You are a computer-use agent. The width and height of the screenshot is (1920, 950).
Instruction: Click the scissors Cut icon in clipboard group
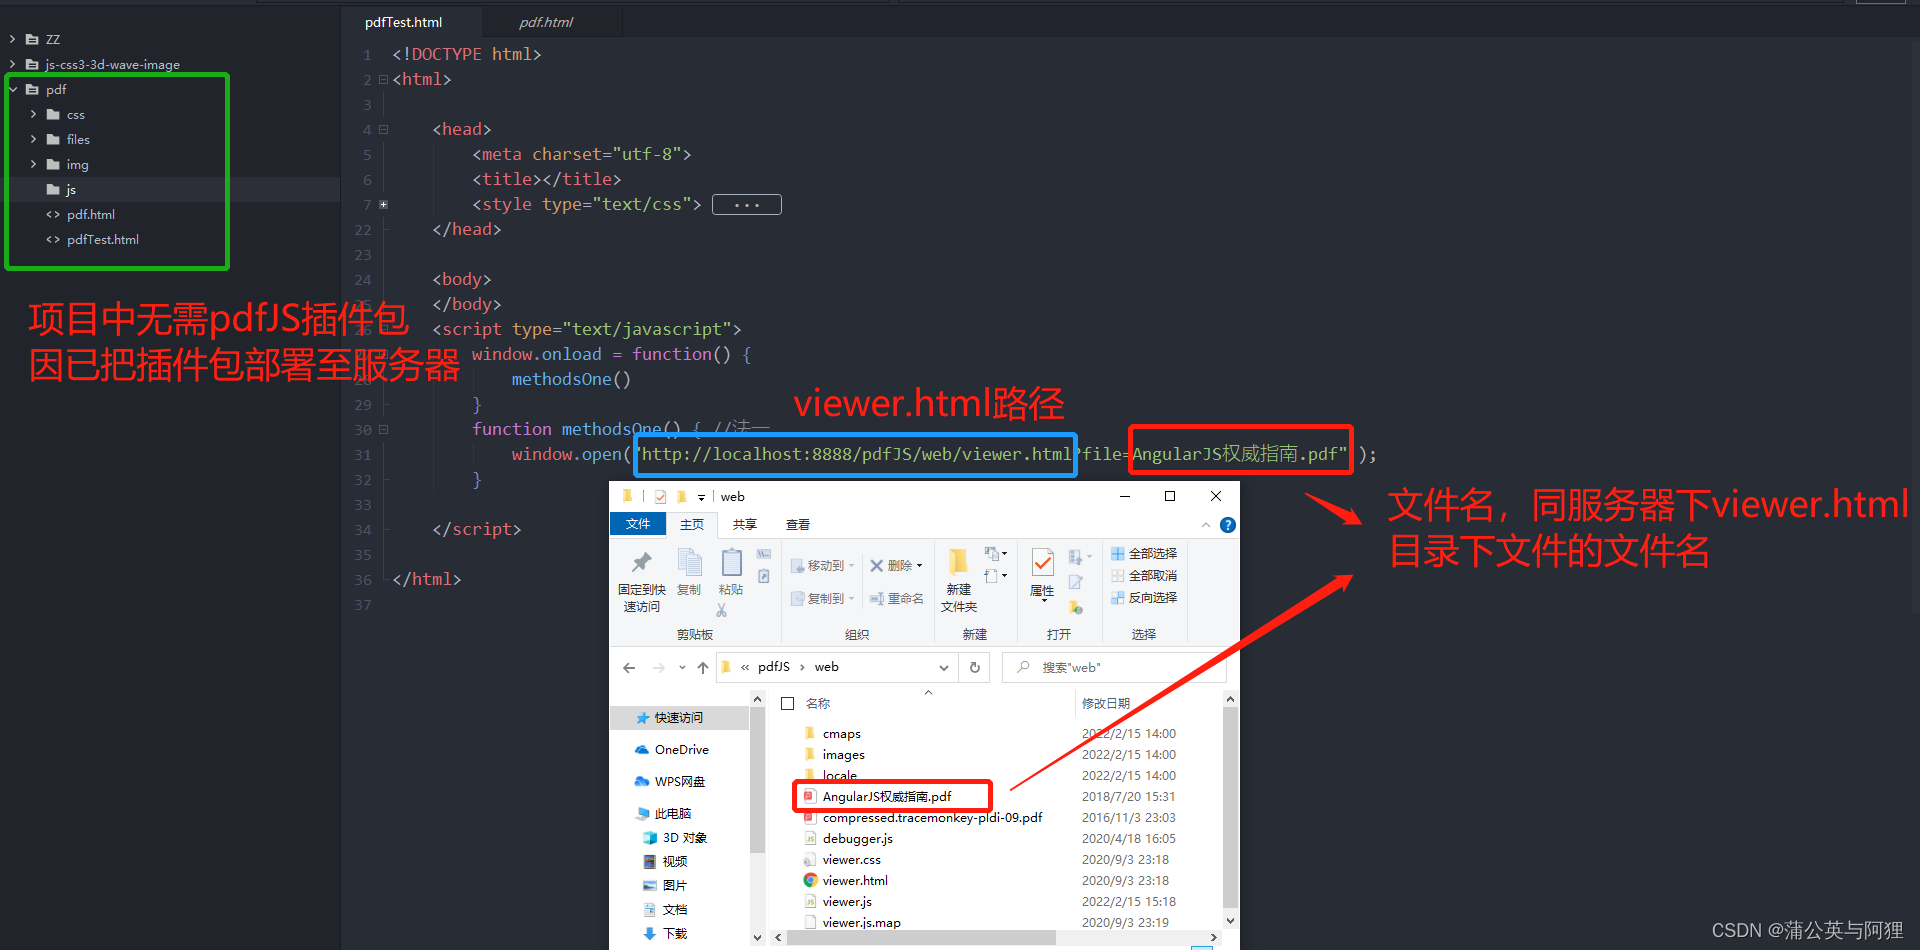pyautogui.click(x=722, y=610)
